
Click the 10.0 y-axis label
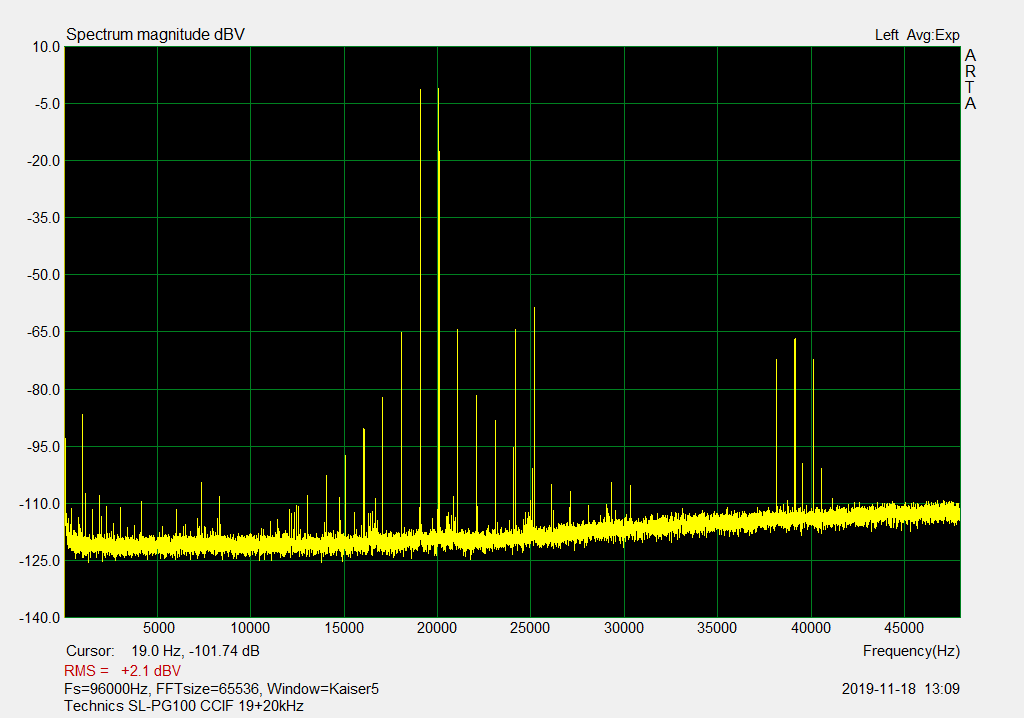(x=46, y=47)
